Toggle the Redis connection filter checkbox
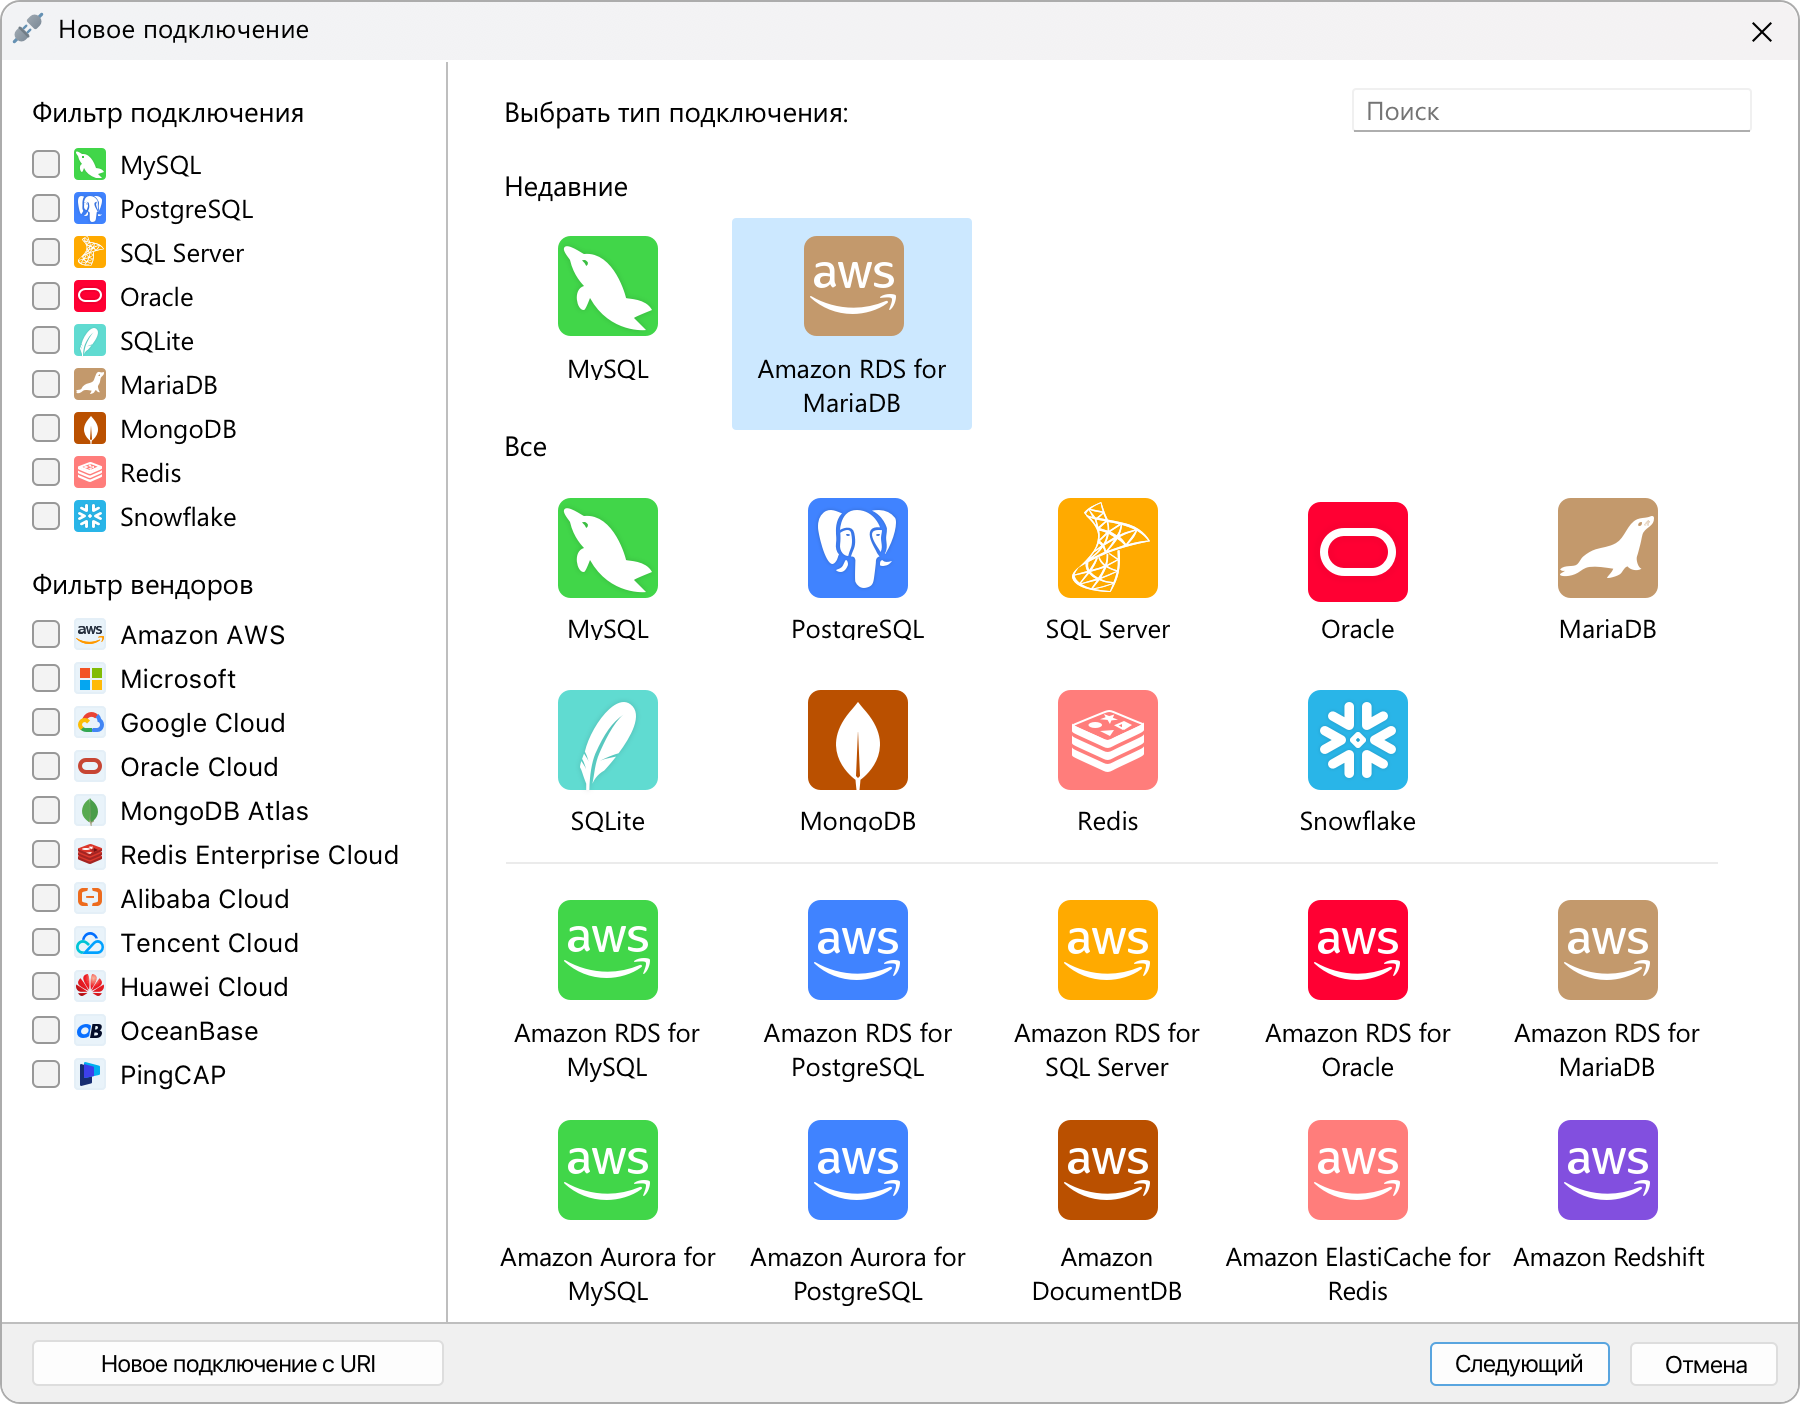Viewport: 1800px width, 1404px height. (x=46, y=472)
